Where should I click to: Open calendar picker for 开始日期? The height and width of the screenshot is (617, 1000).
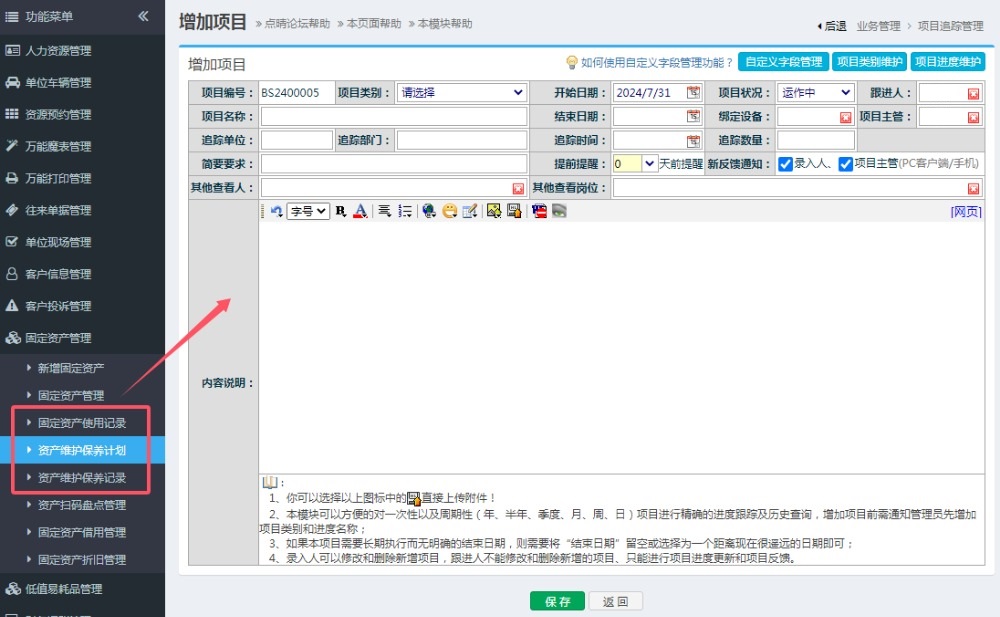point(693,93)
